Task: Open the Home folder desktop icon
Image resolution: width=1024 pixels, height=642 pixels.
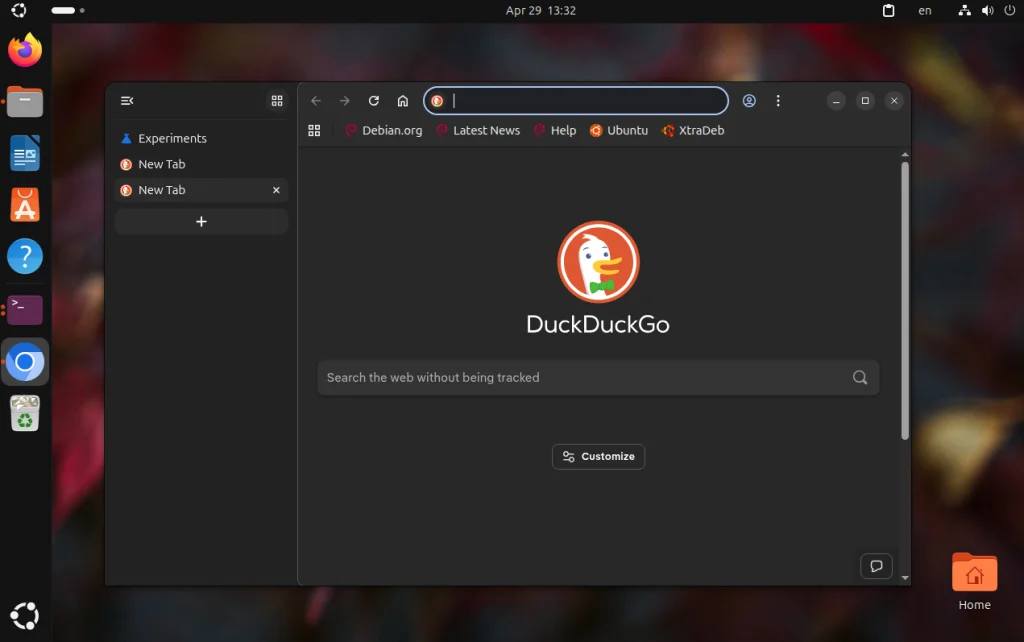Action: (x=974, y=581)
